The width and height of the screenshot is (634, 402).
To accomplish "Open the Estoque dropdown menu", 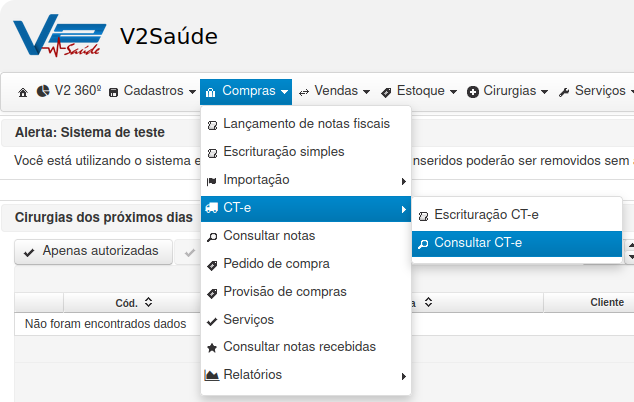I will click(419, 91).
